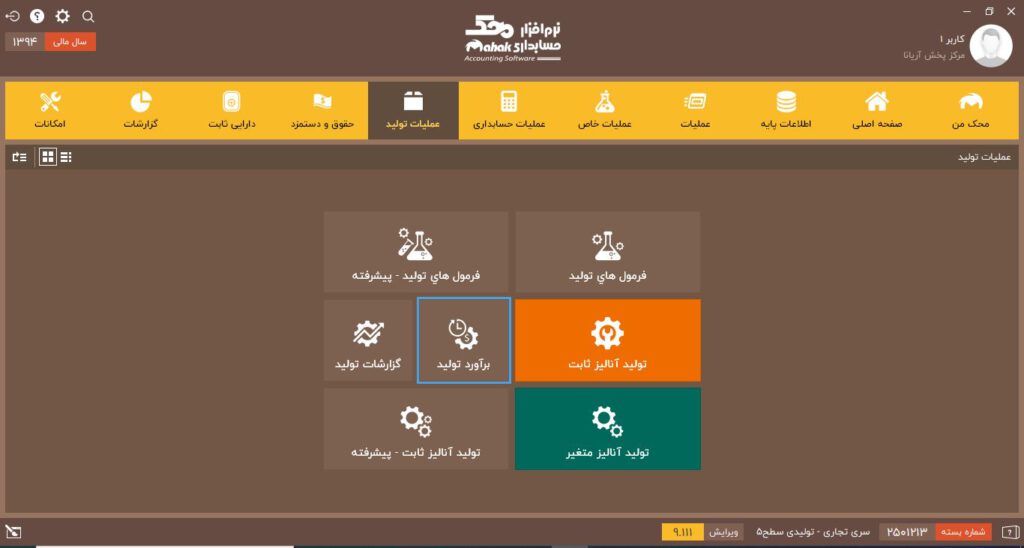Viewport: 1024px width, 548px height.
Task: Select the عملیات تولید tab
Action: (413, 110)
